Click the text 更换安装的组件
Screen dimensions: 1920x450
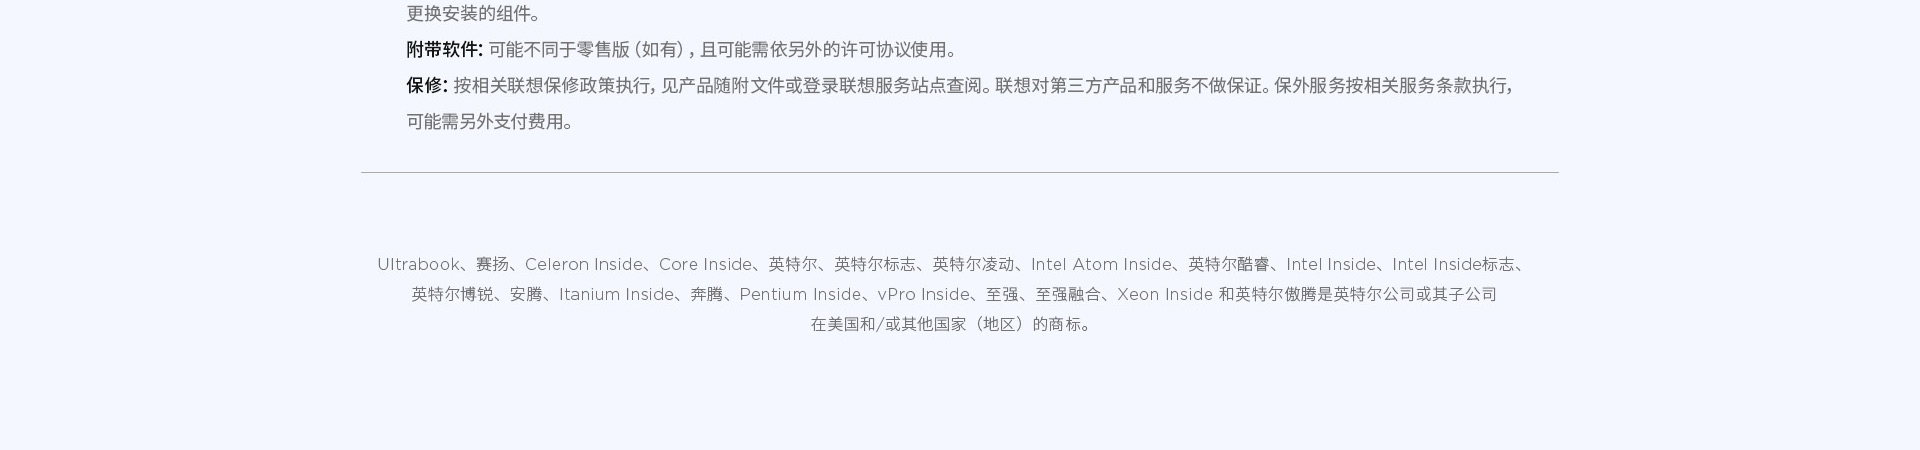click(x=473, y=14)
